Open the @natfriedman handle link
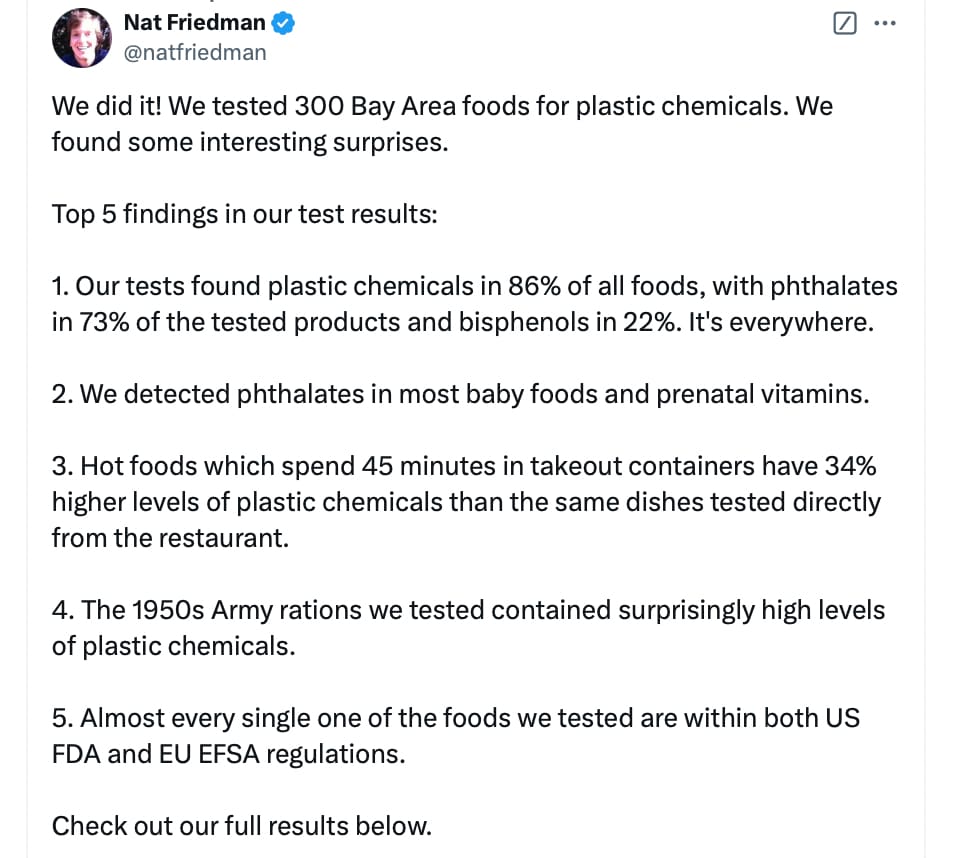The height and width of the screenshot is (858, 958). pos(195,53)
